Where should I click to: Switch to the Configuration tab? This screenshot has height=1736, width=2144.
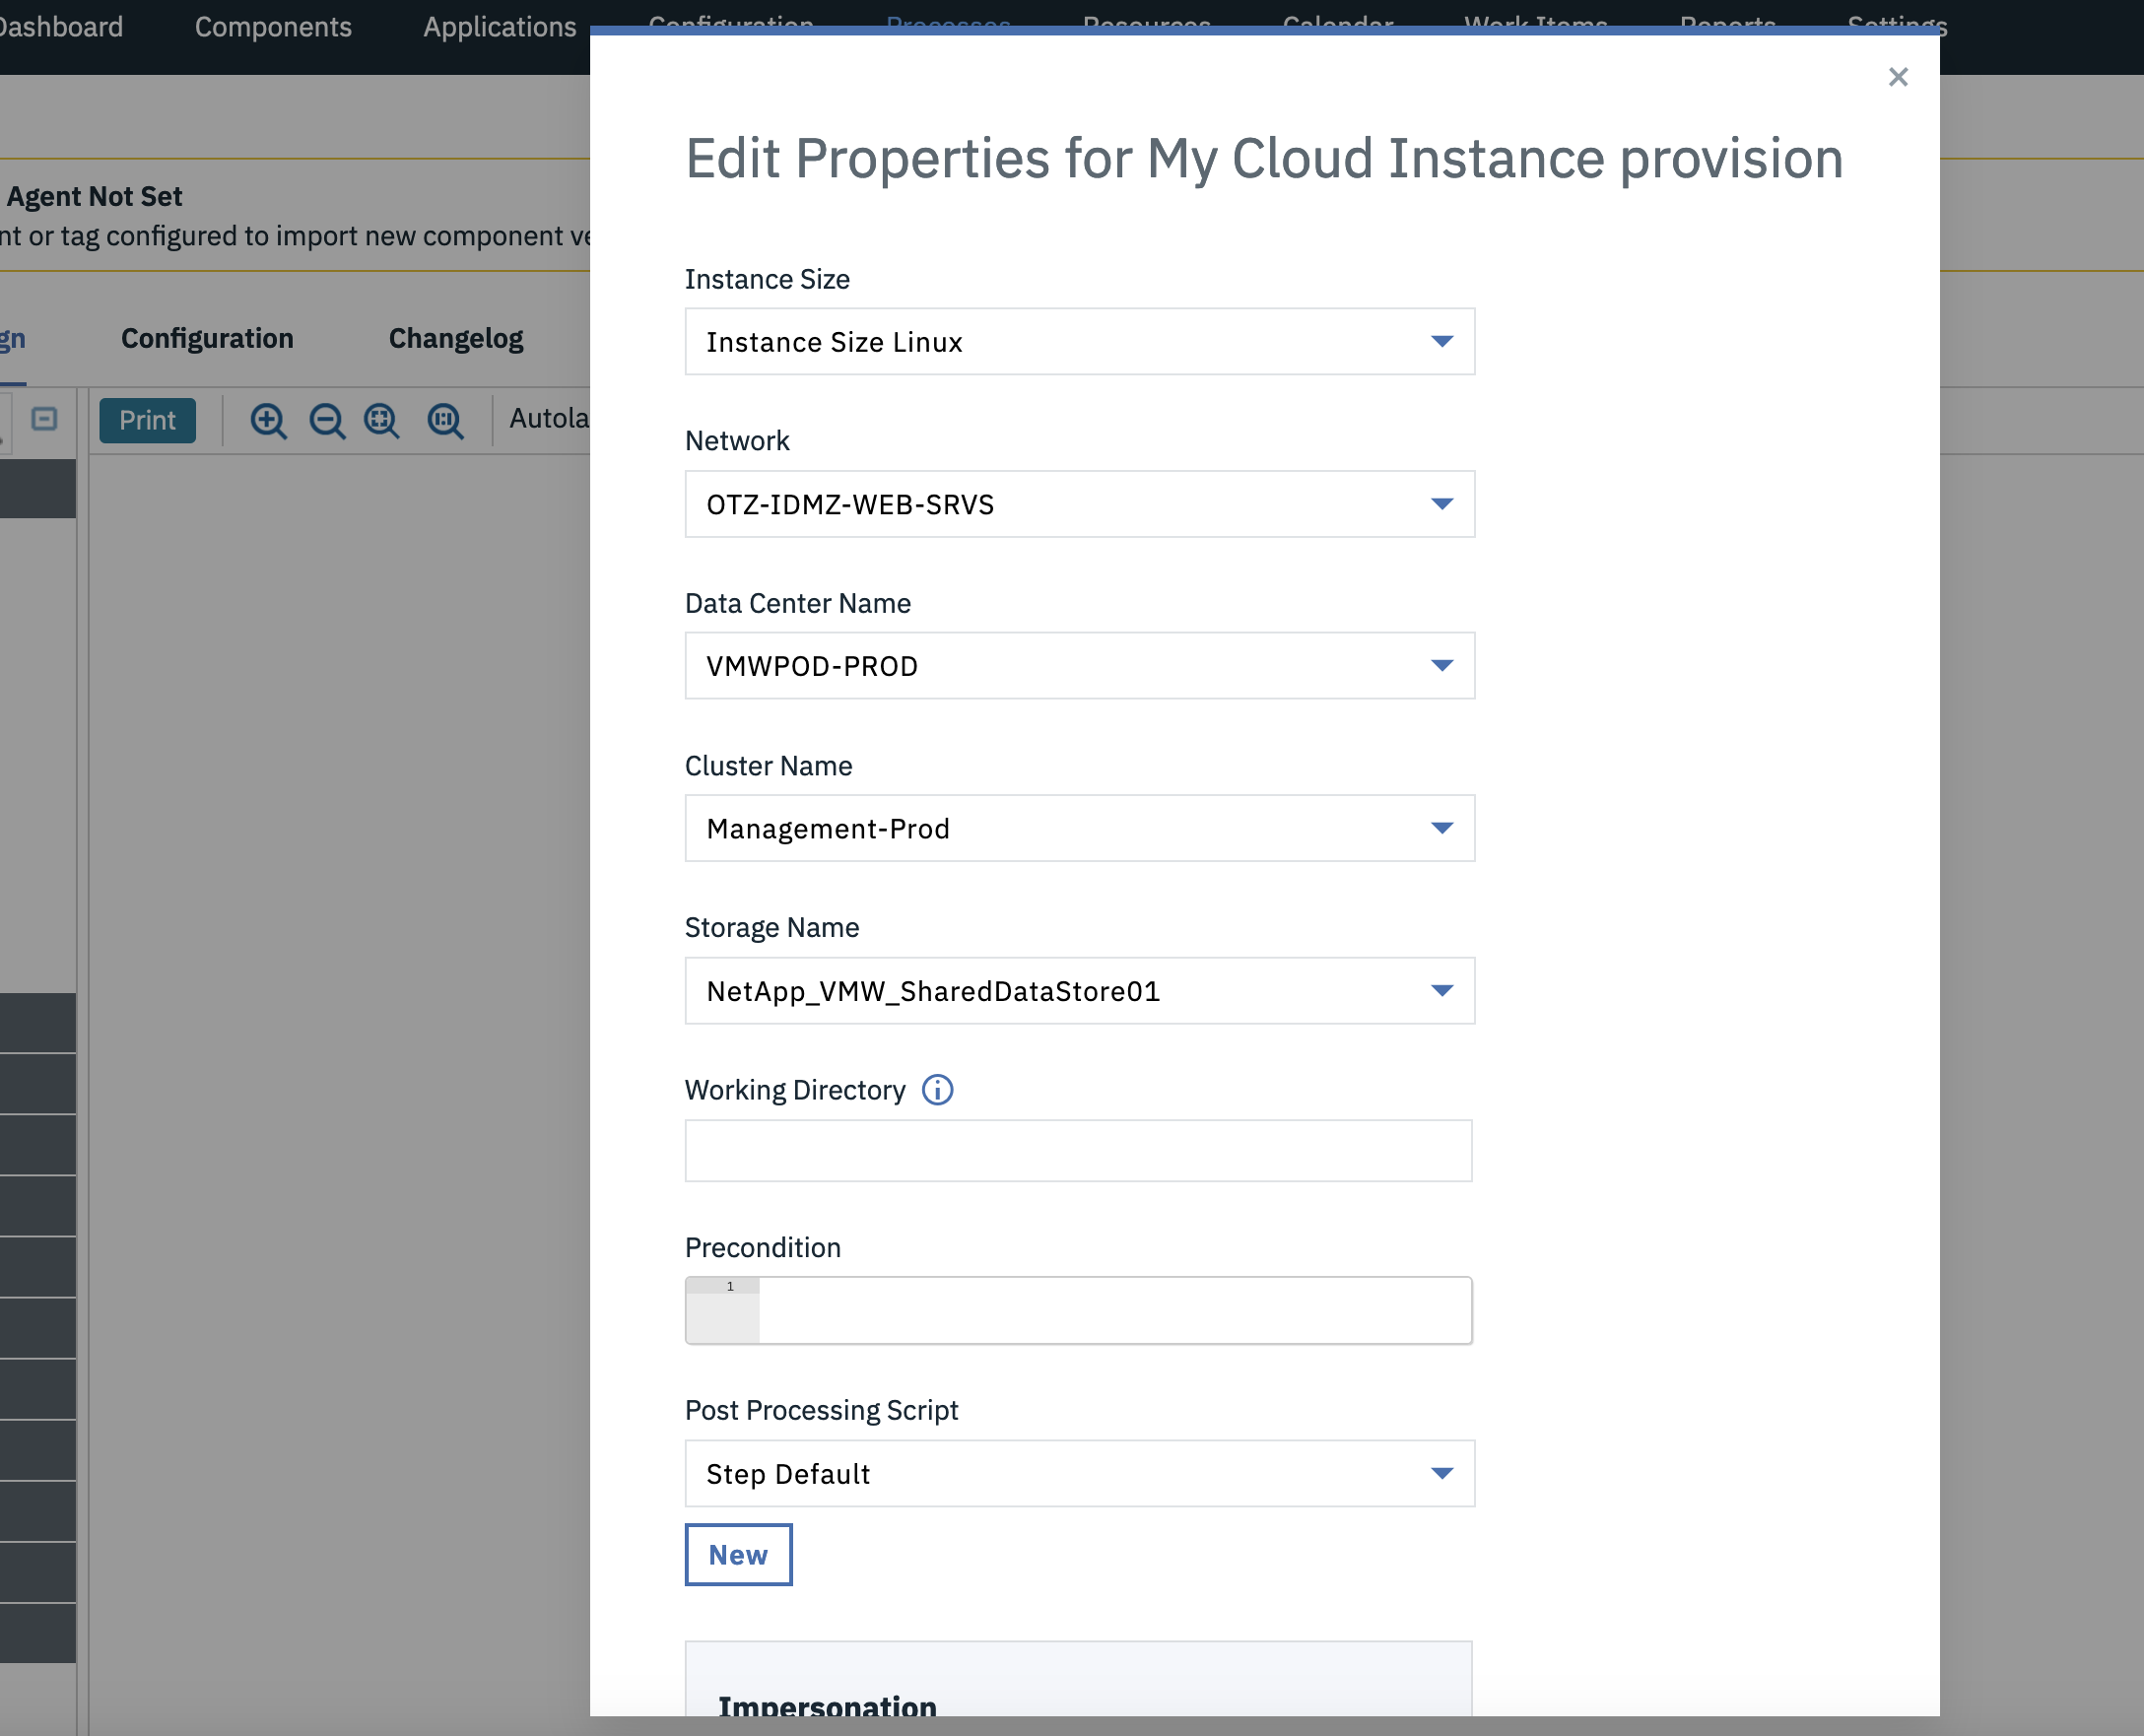pyautogui.click(x=207, y=338)
